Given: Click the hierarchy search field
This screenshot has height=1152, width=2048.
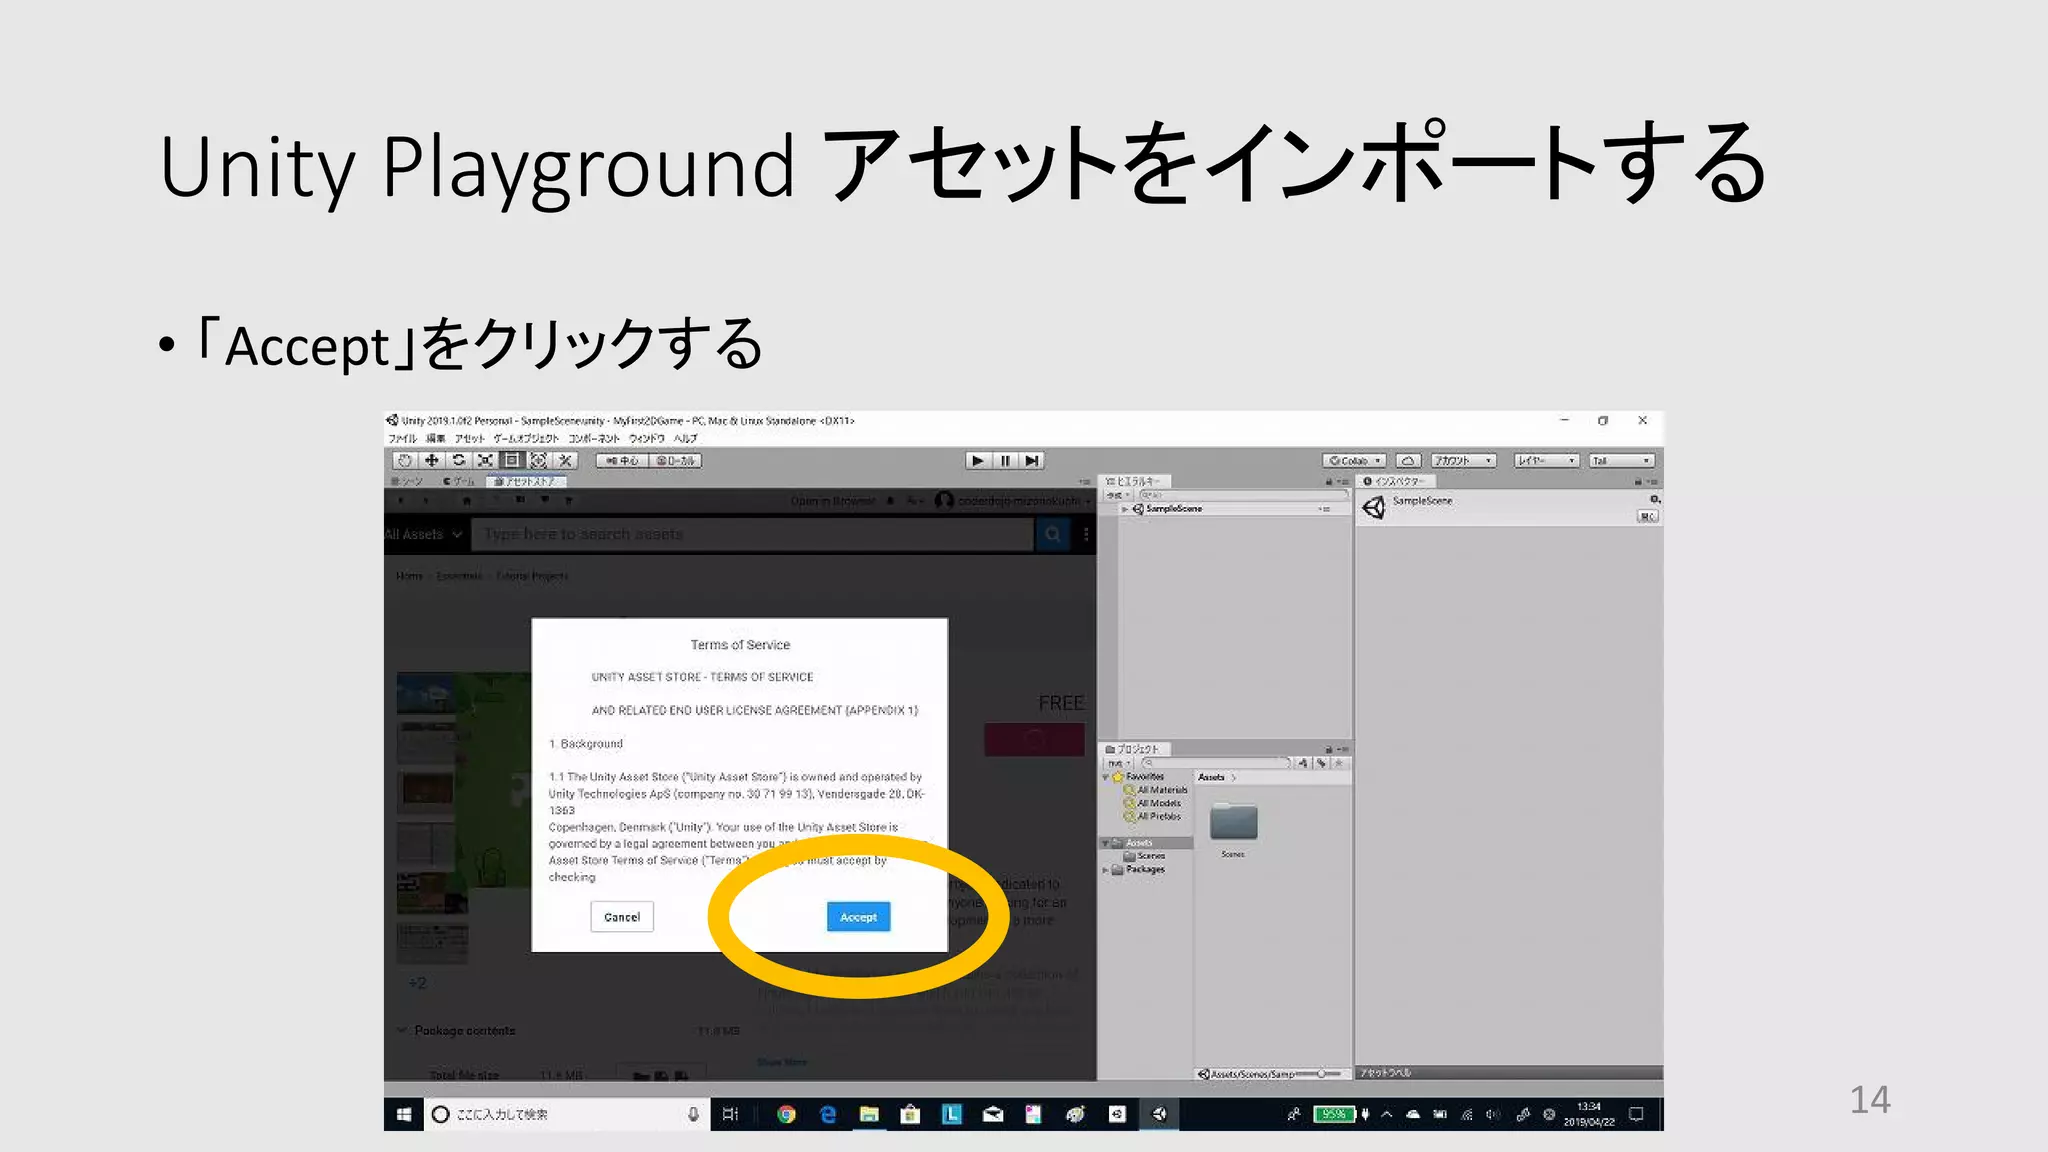Looking at the screenshot, I should [1243, 495].
